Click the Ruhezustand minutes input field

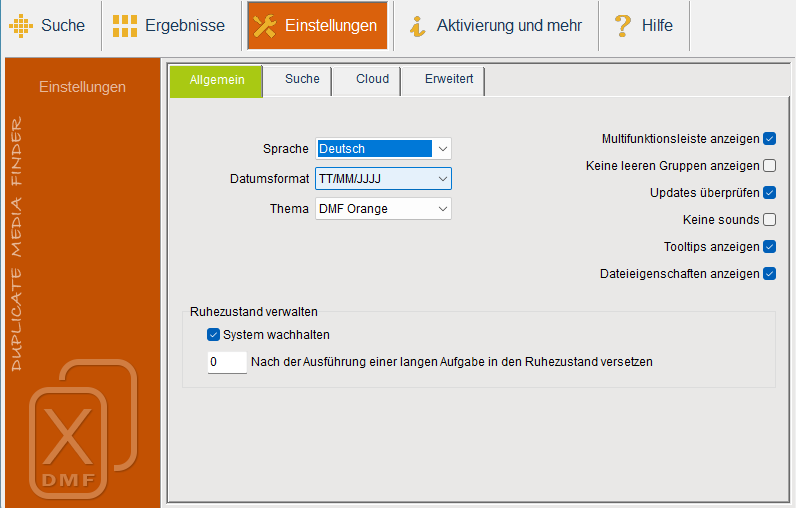pyautogui.click(x=227, y=362)
